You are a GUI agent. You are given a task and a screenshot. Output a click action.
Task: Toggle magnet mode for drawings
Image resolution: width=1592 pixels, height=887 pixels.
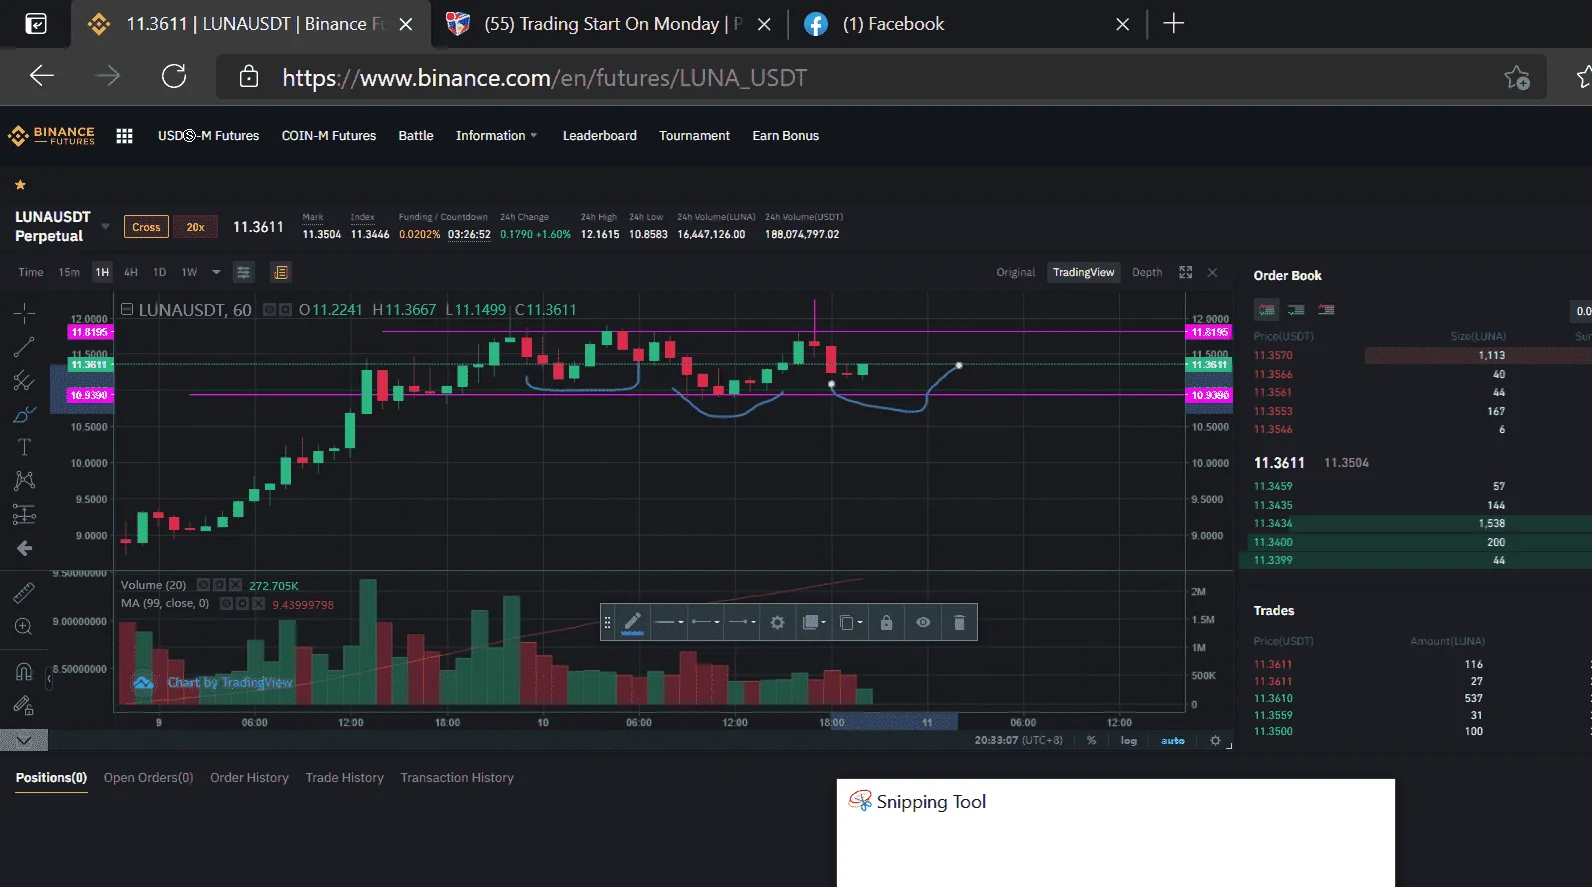(24, 672)
